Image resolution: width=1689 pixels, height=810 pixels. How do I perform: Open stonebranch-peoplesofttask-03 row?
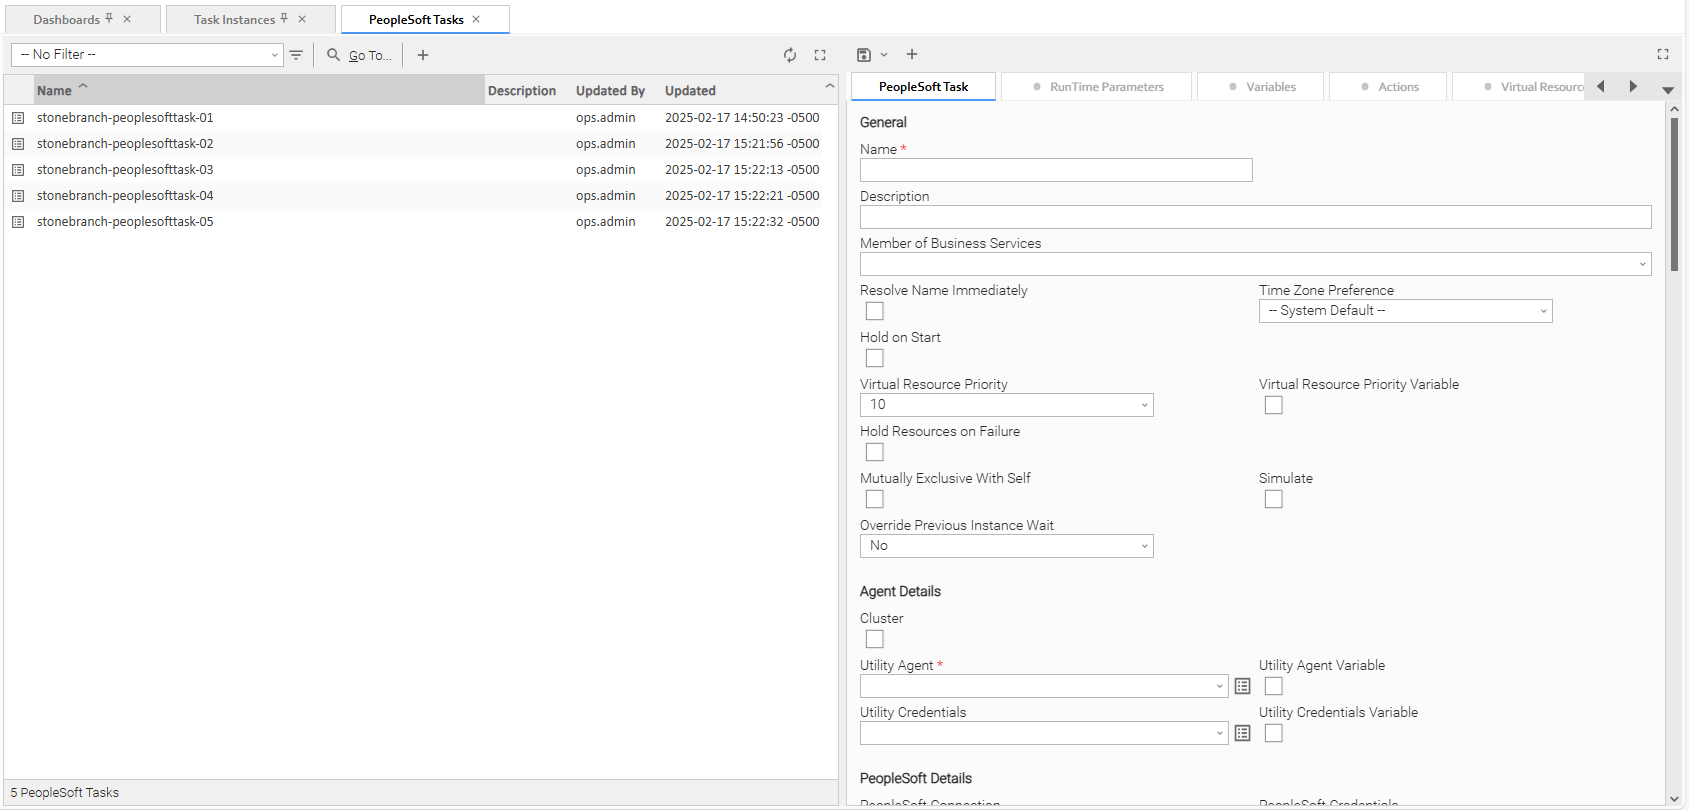[x=125, y=170]
